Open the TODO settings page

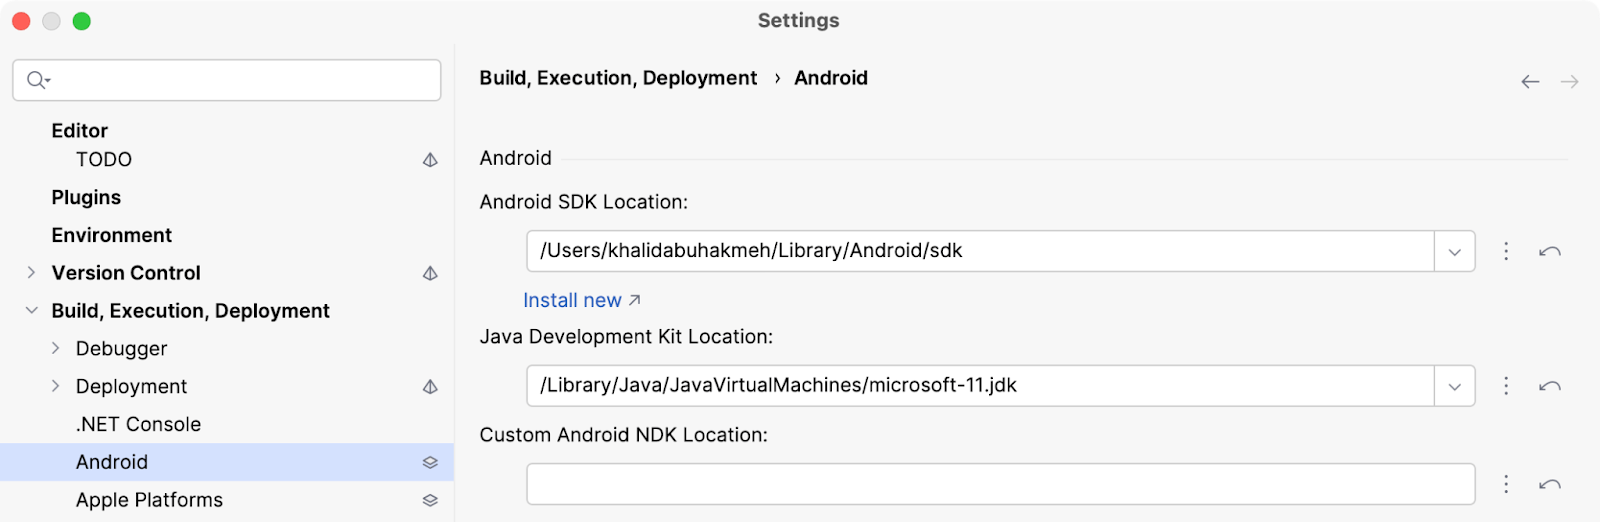tap(104, 160)
